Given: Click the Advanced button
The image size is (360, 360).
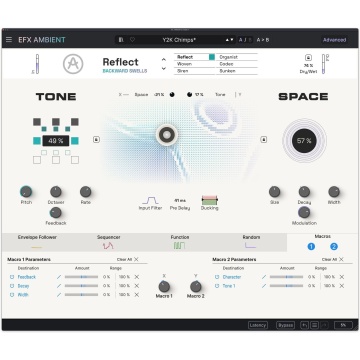Looking at the screenshot, I should tap(335, 40).
